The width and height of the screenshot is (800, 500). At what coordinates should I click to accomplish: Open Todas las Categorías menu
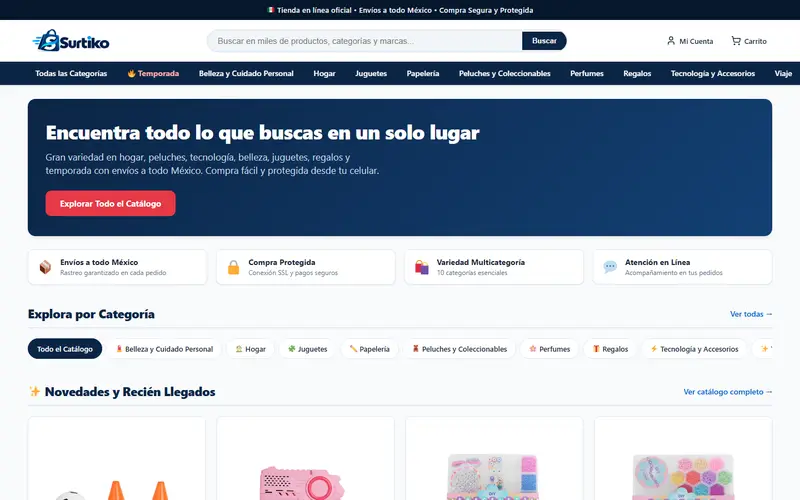pyautogui.click(x=71, y=73)
